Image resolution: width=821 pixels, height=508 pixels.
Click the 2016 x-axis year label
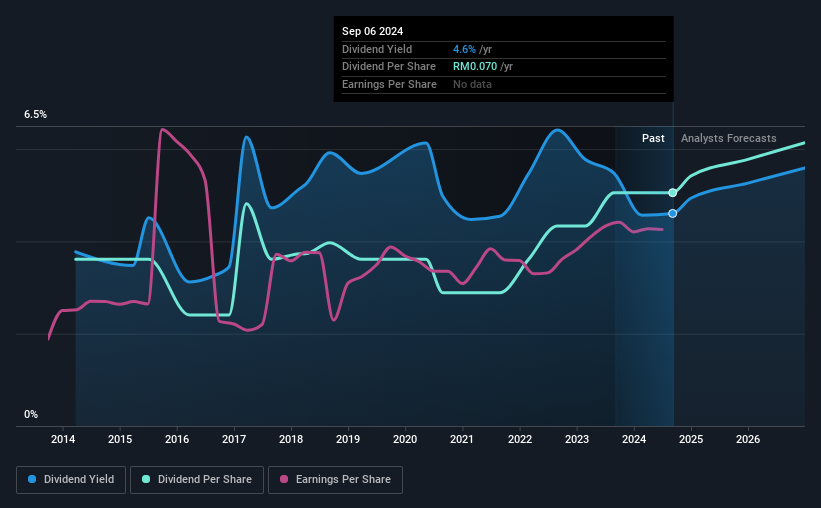(177, 439)
